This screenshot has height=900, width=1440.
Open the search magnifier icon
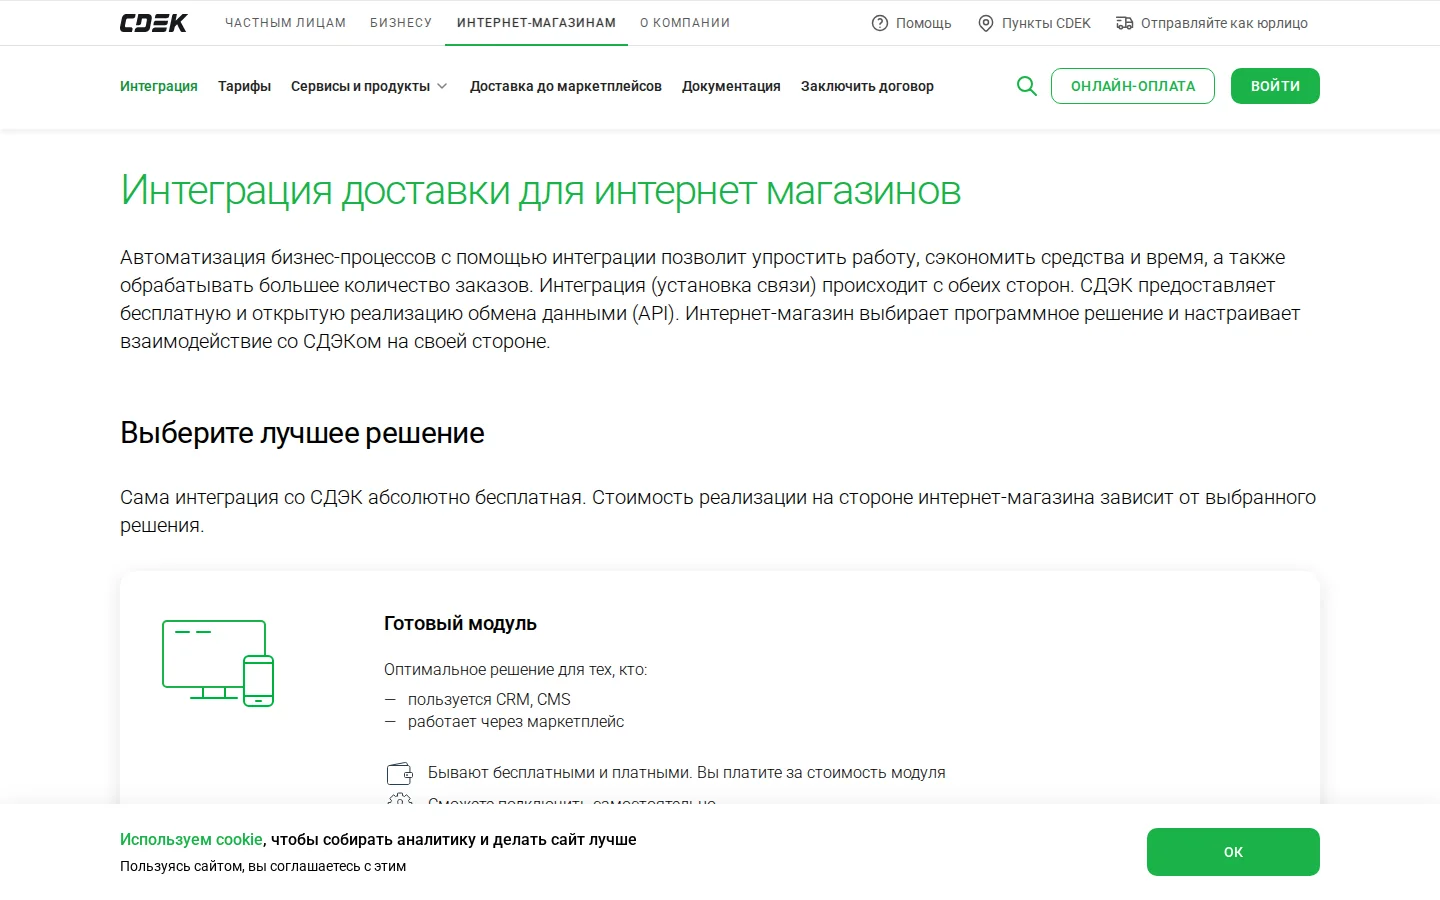(x=1026, y=86)
